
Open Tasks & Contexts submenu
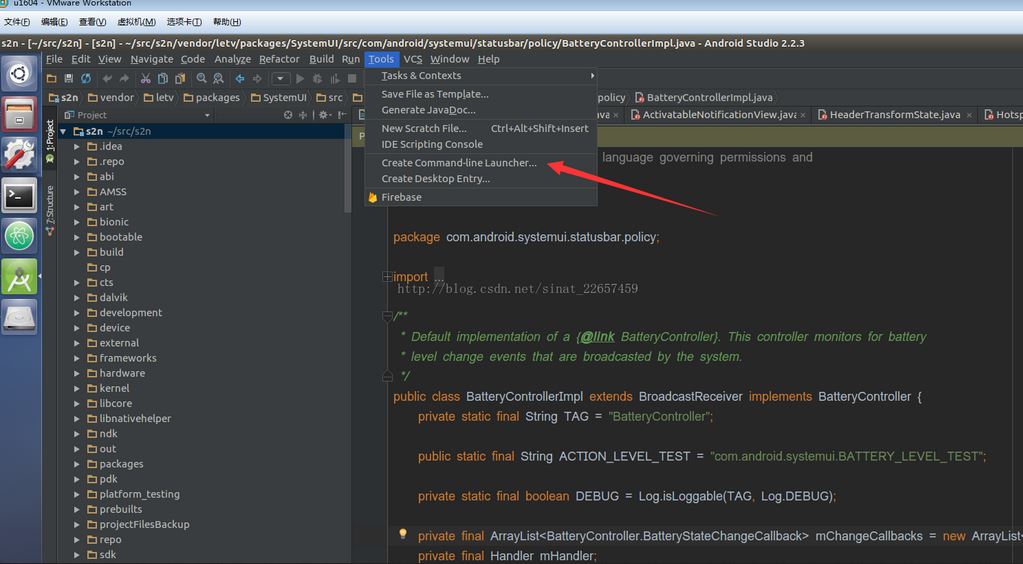(x=481, y=76)
